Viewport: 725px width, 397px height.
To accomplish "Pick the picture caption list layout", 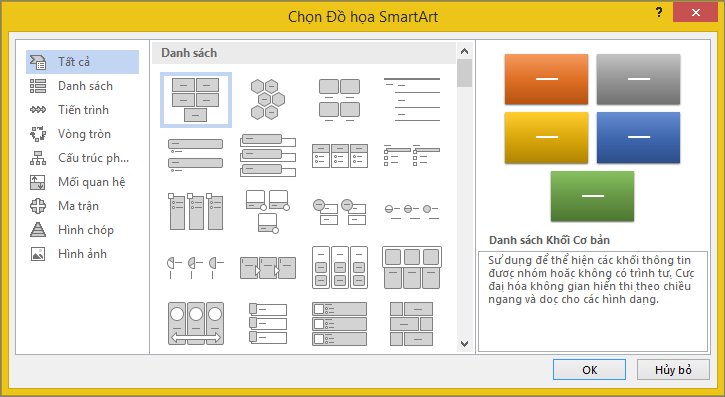I will point(339,100).
